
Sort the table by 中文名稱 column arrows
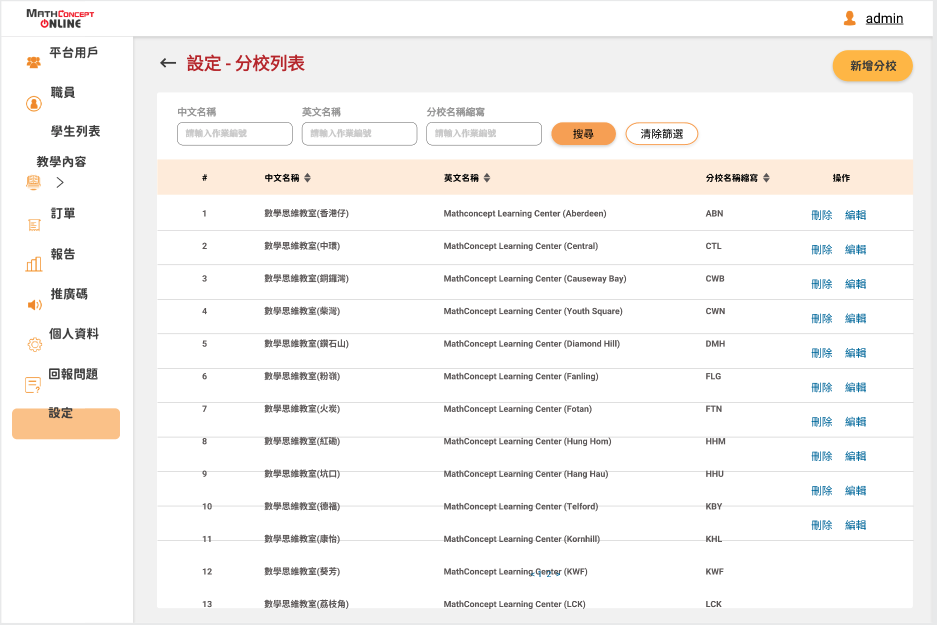(x=307, y=177)
